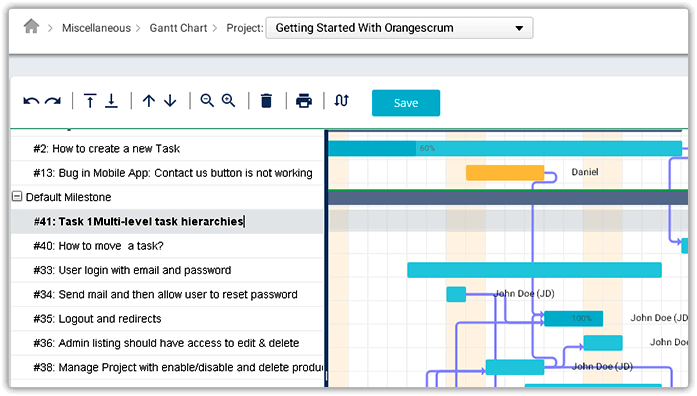Select task #2 How to create a new Task
Viewport: 697px width, 396px height.
click(x=107, y=149)
